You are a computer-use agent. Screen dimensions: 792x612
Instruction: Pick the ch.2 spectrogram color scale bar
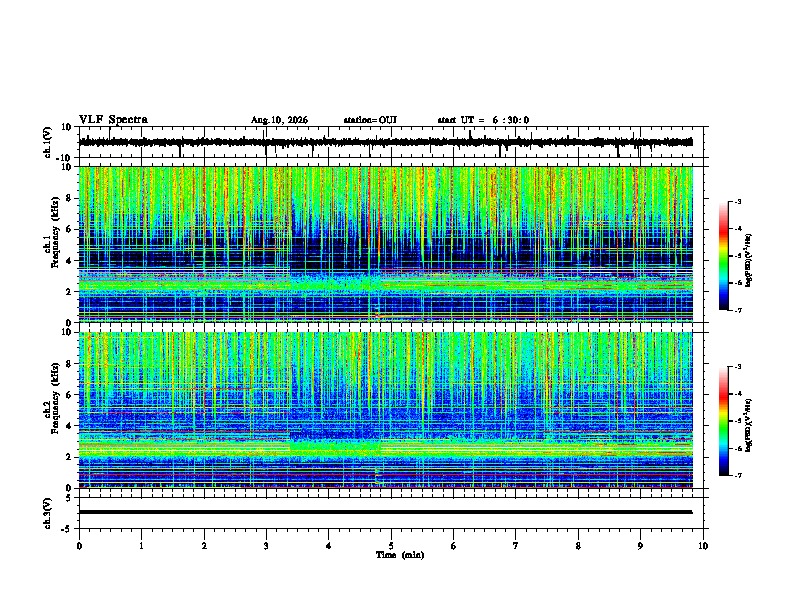(x=724, y=421)
